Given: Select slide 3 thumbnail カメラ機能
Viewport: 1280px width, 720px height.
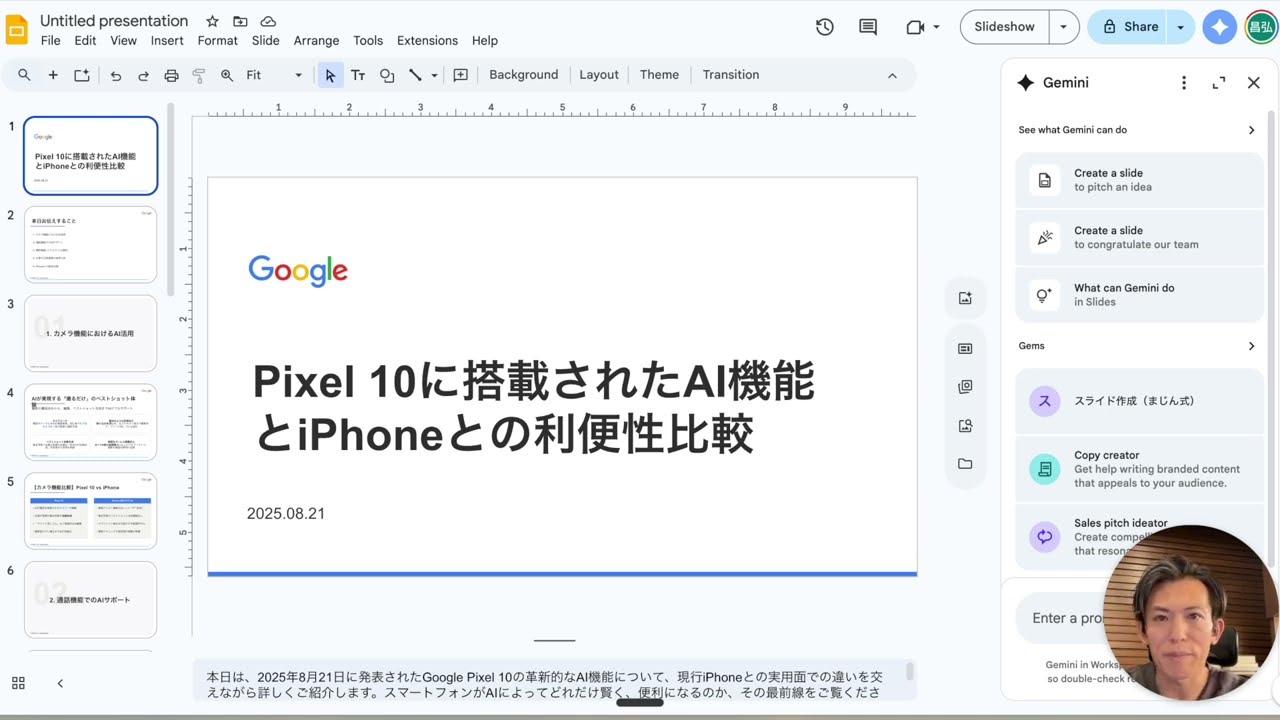Looking at the screenshot, I should pyautogui.click(x=91, y=333).
